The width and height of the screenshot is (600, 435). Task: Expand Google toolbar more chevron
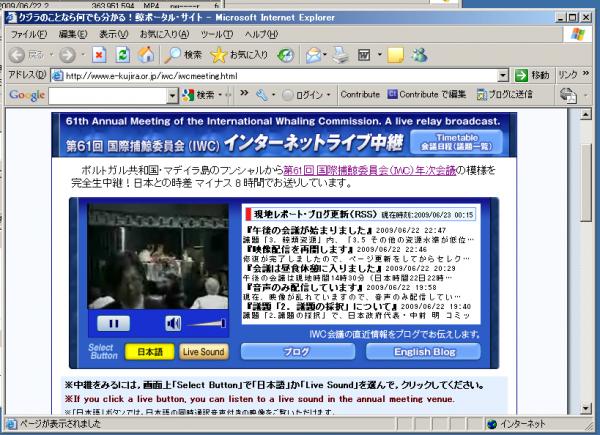coord(244,93)
